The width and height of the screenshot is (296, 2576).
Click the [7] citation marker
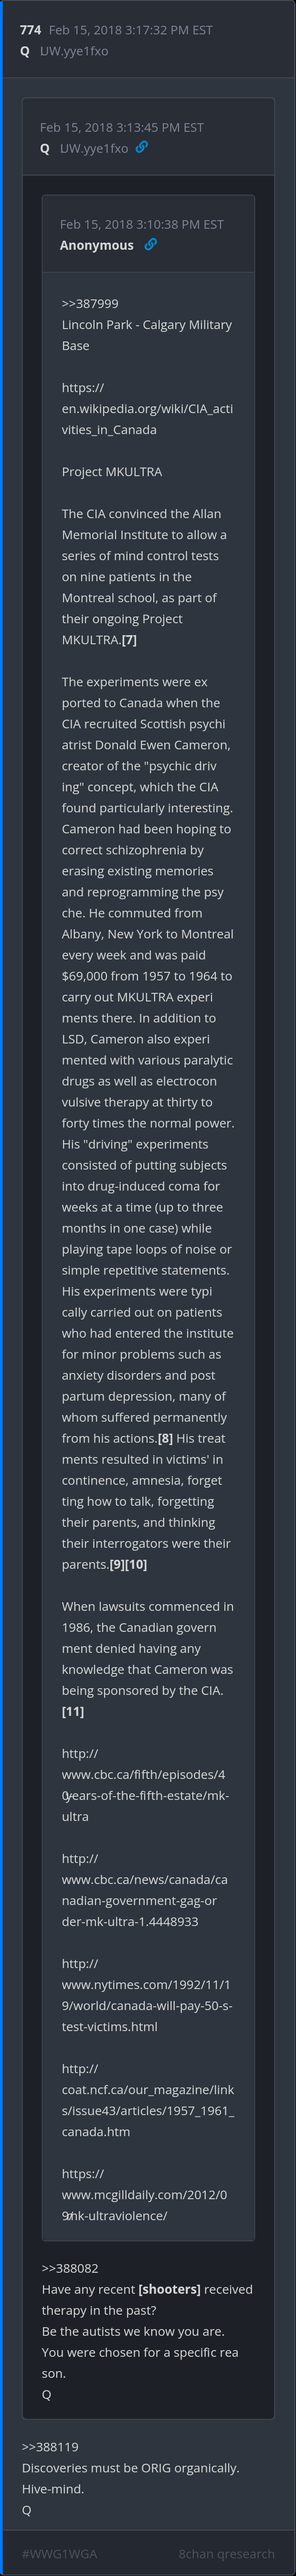pyautogui.click(x=129, y=640)
